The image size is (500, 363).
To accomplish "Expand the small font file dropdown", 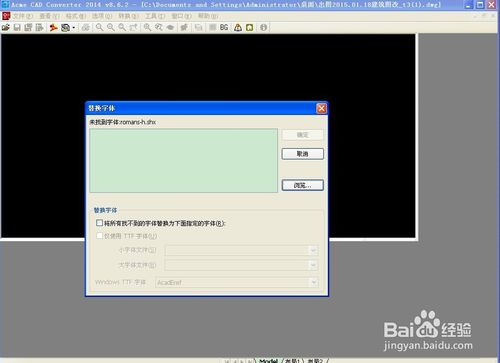I will pos(313,250).
